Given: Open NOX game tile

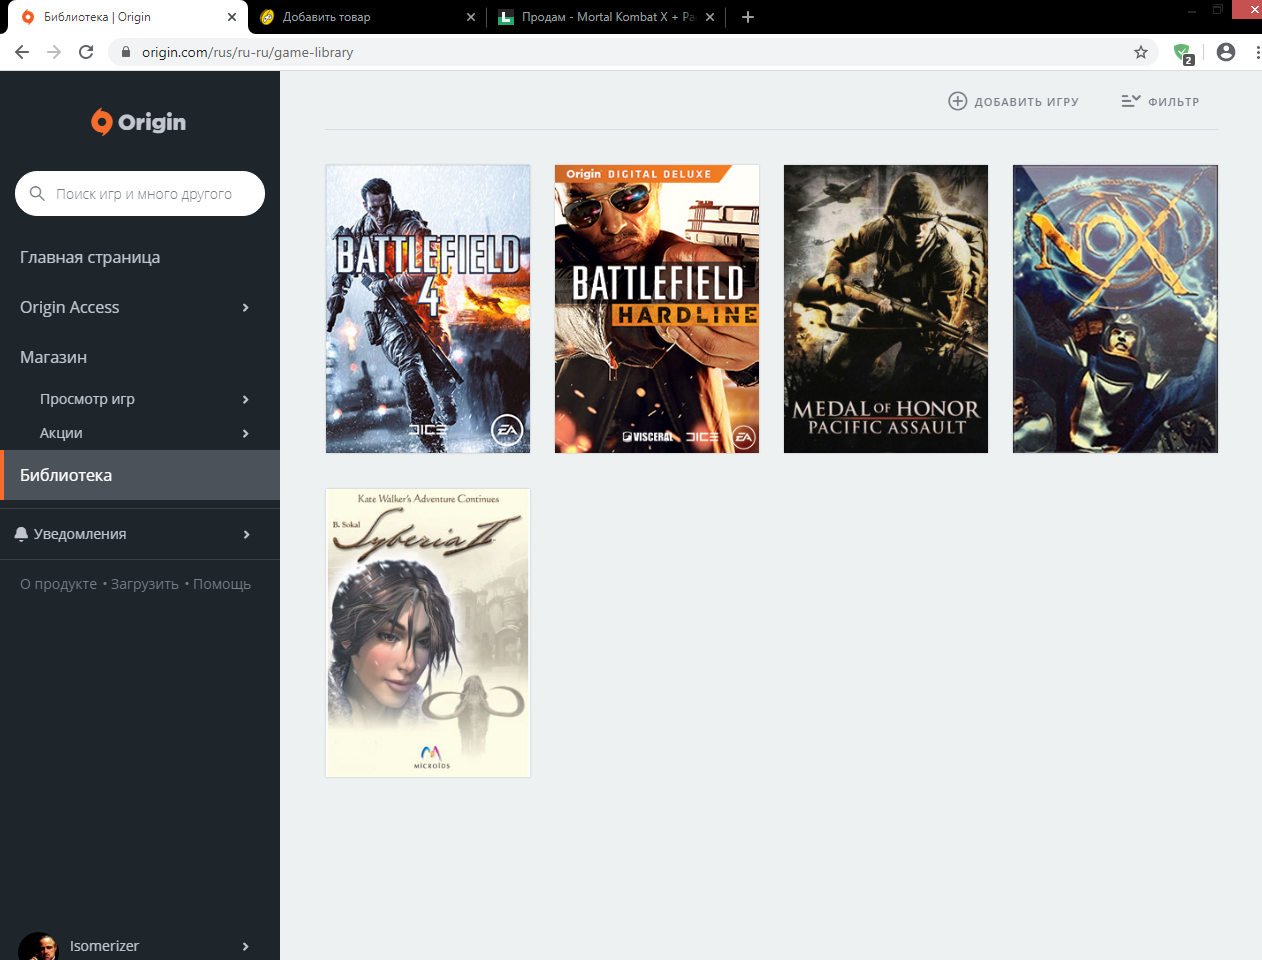Looking at the screenshot, I should 1115,309.
